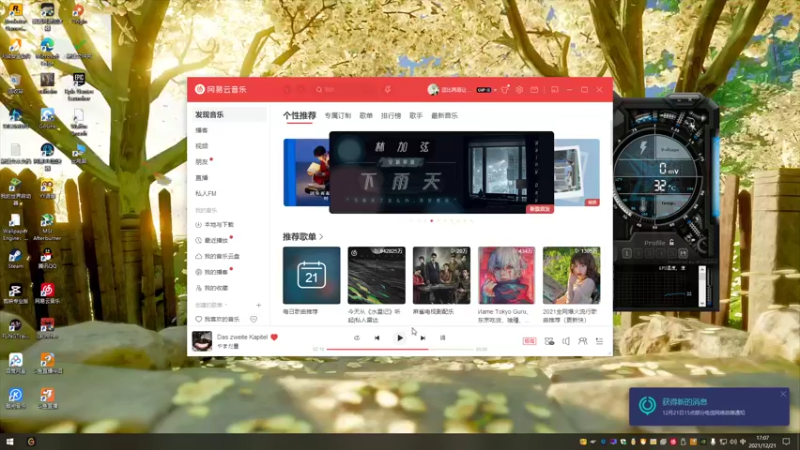Open the volume speaker icon

pyautogui.click(x=566, y=341)
